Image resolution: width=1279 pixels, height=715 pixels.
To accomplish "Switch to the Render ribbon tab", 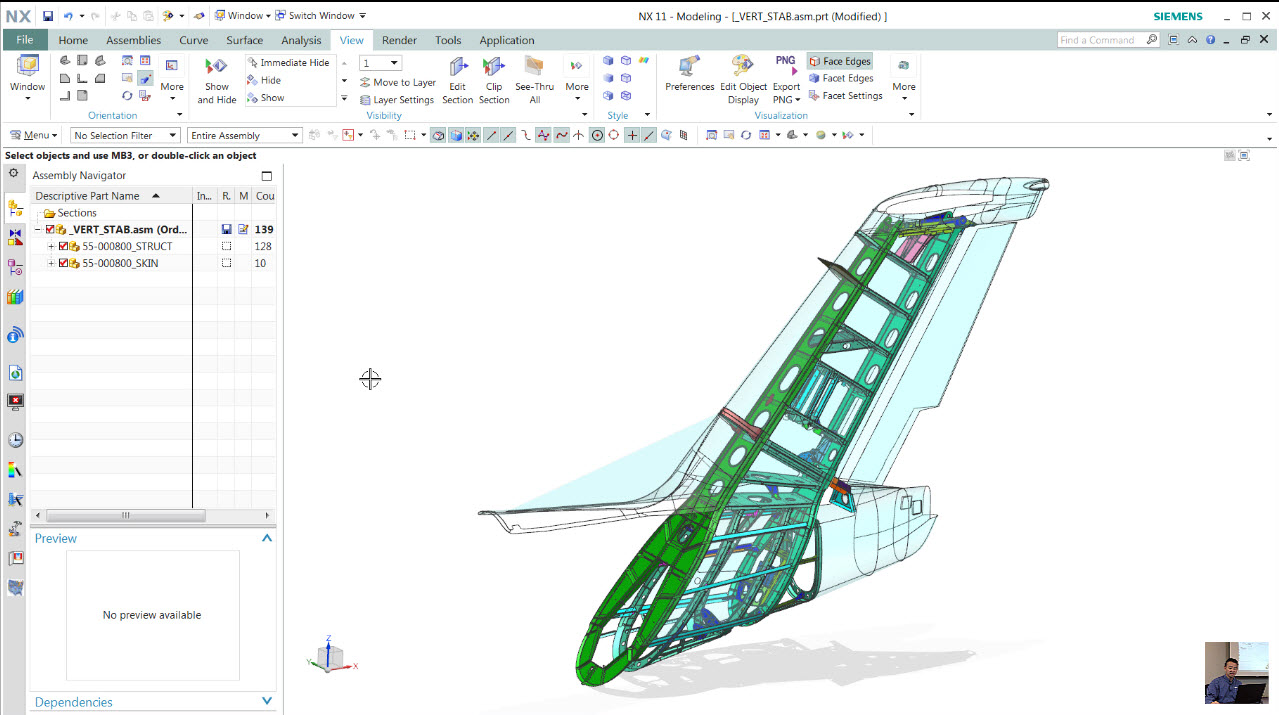I will tap(399, 40).
